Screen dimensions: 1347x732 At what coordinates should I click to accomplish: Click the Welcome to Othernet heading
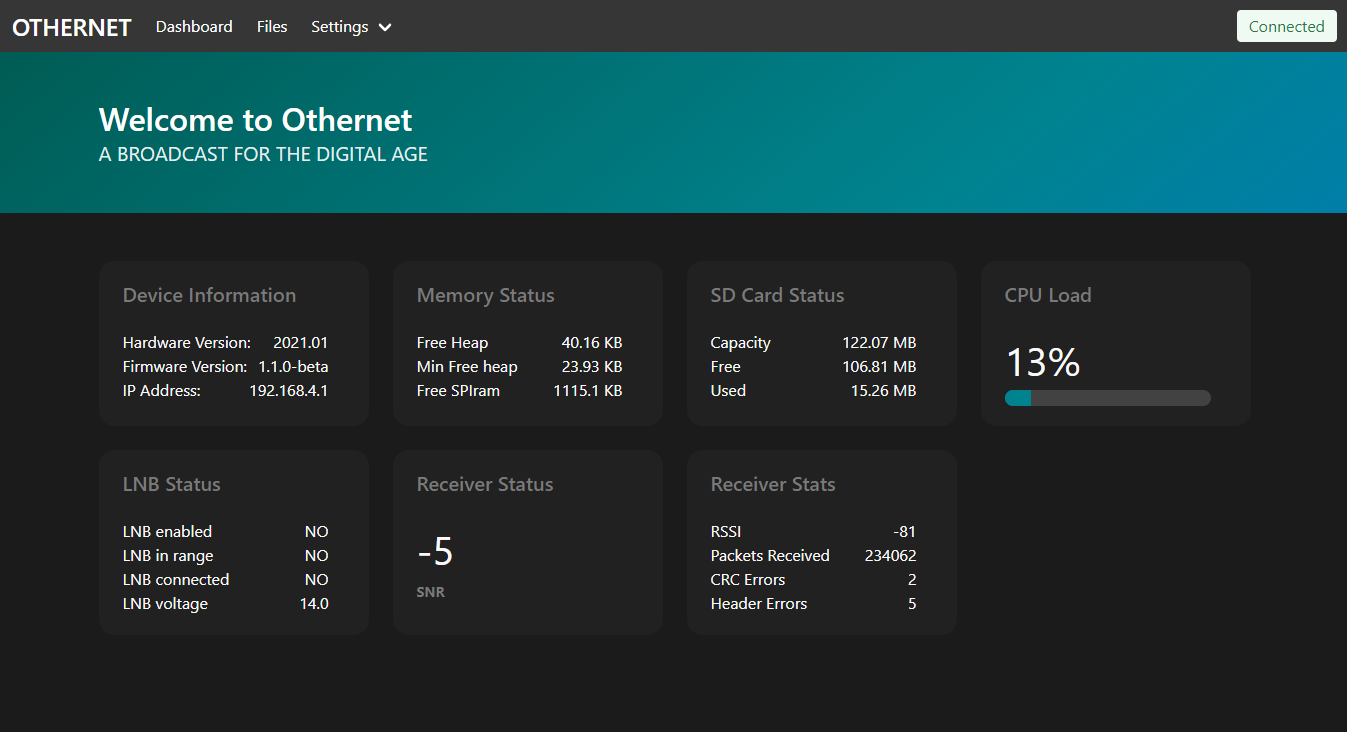(255, 120)
